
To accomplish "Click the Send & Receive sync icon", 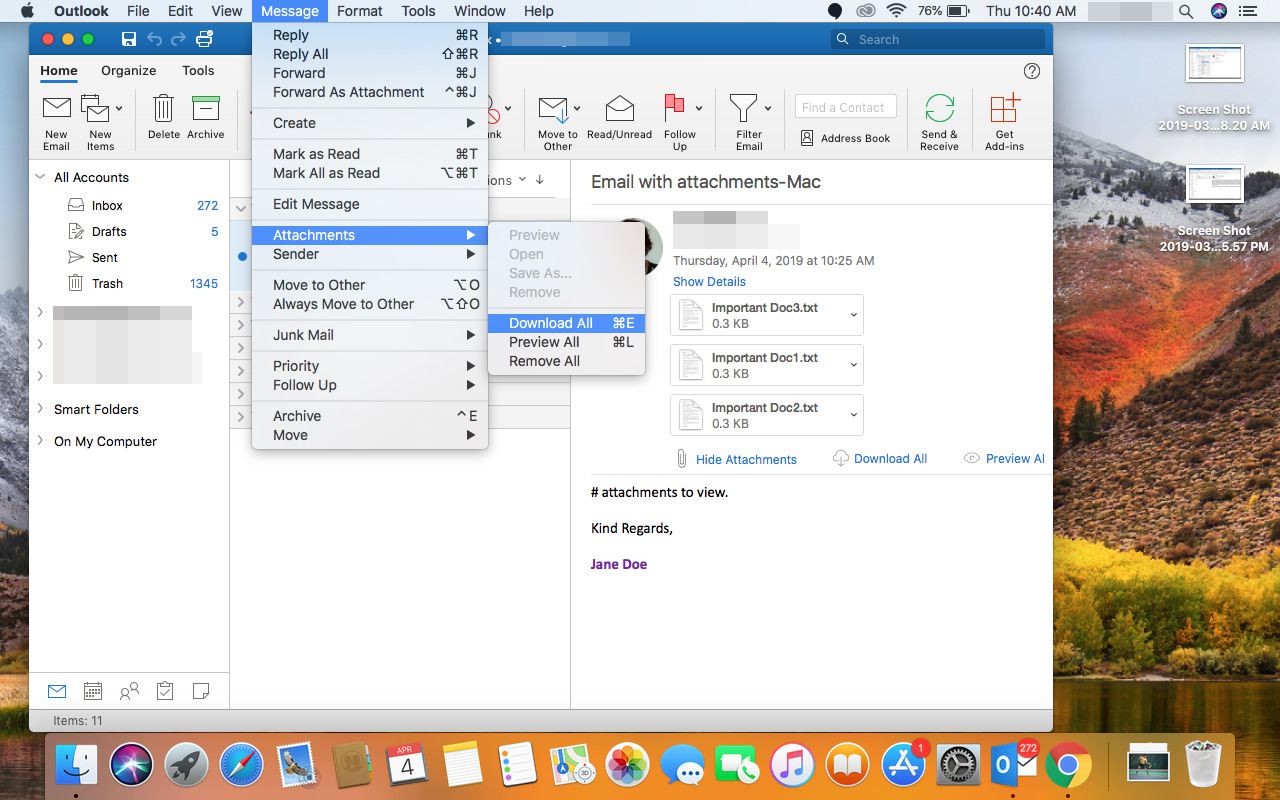I will [939, 109].
